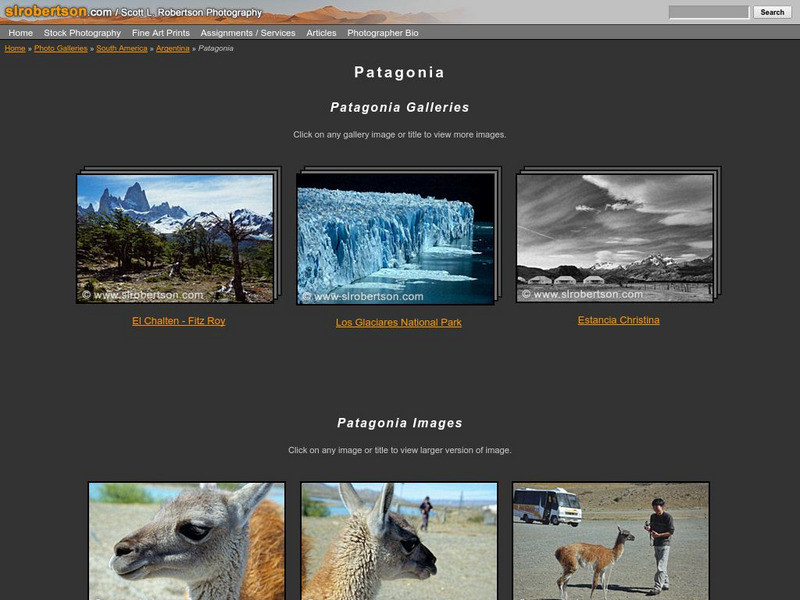Open the Stock Photography menu
The width and height of the screenshot is (800, 600).
point(82,33)
